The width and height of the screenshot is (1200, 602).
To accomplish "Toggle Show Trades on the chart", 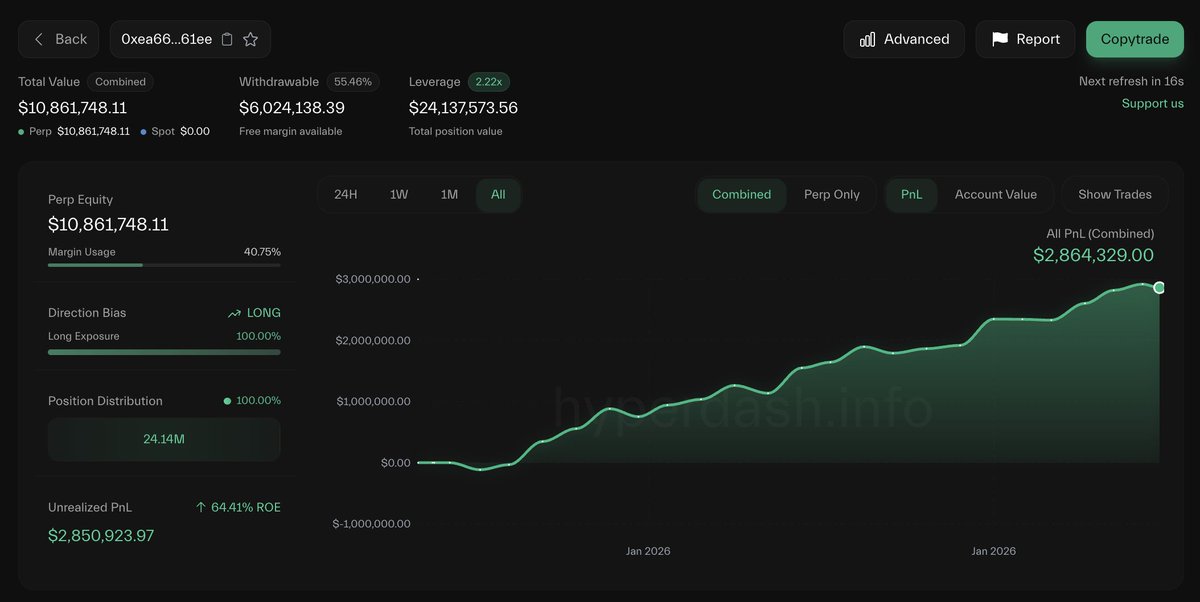I will [x=1114, y=194].
